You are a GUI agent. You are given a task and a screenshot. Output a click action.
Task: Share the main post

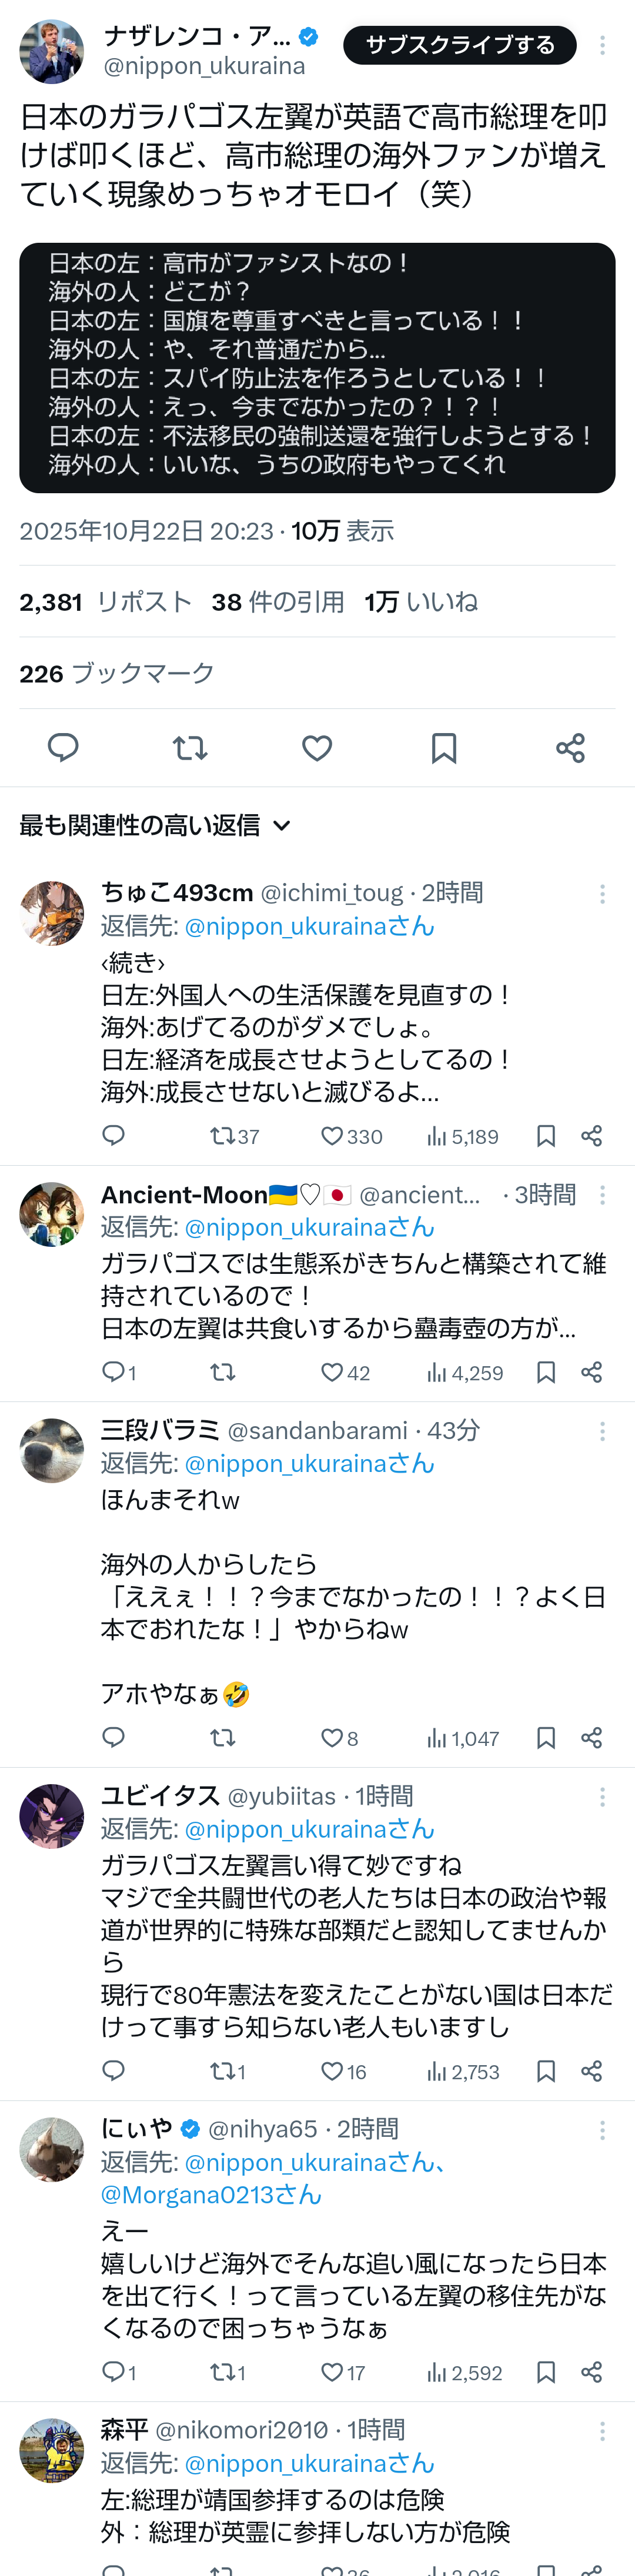point(571,747)
